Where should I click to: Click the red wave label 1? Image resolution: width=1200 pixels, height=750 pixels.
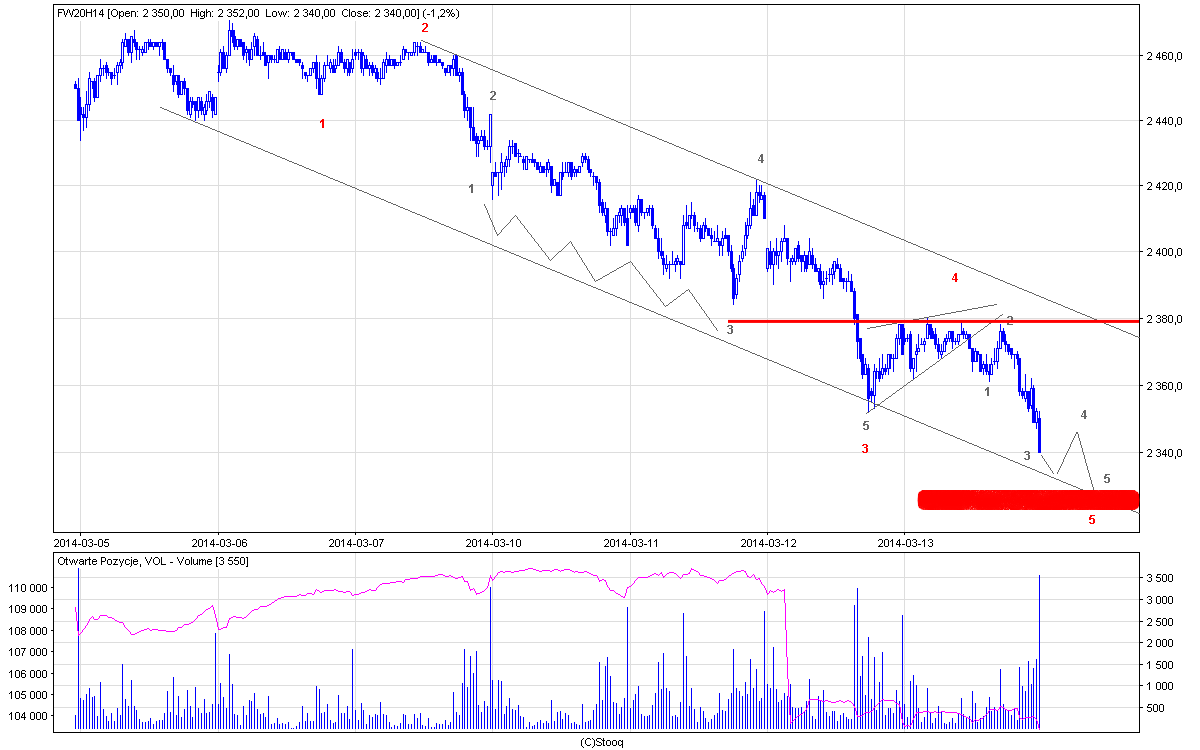322,124
